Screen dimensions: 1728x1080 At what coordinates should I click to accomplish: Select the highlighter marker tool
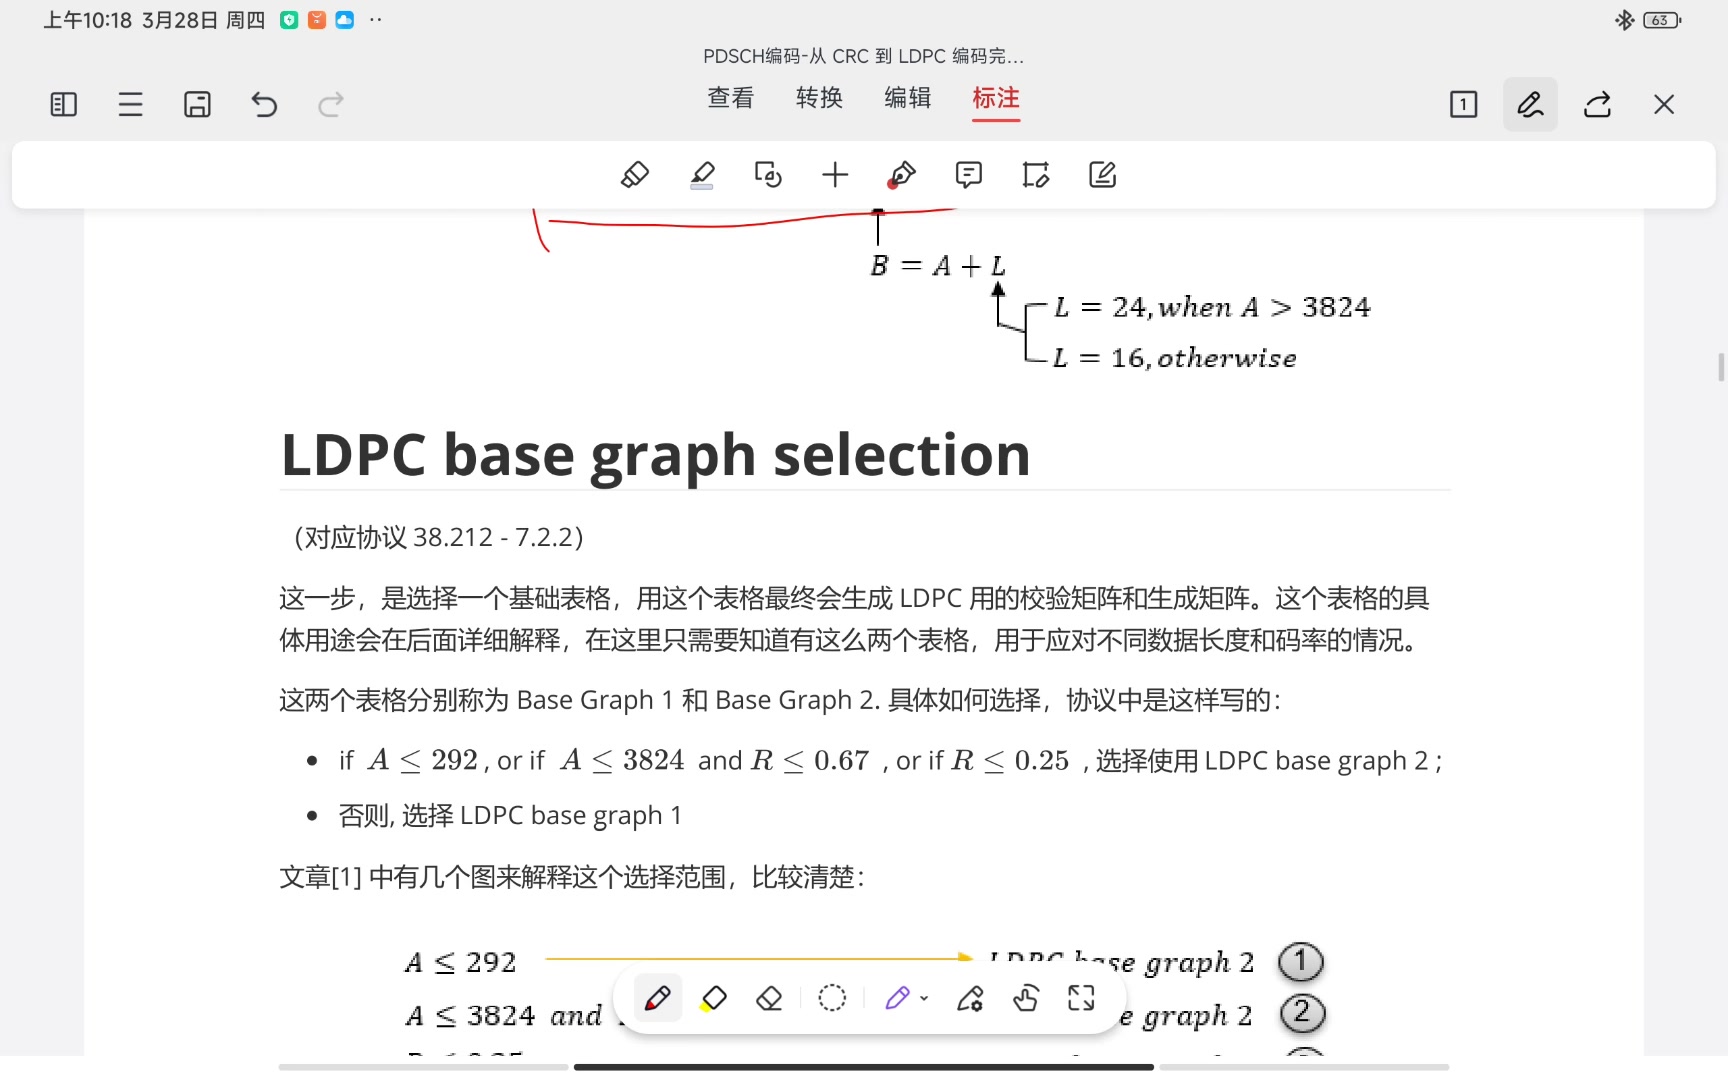pyautogui.click(x=635, y=175)
